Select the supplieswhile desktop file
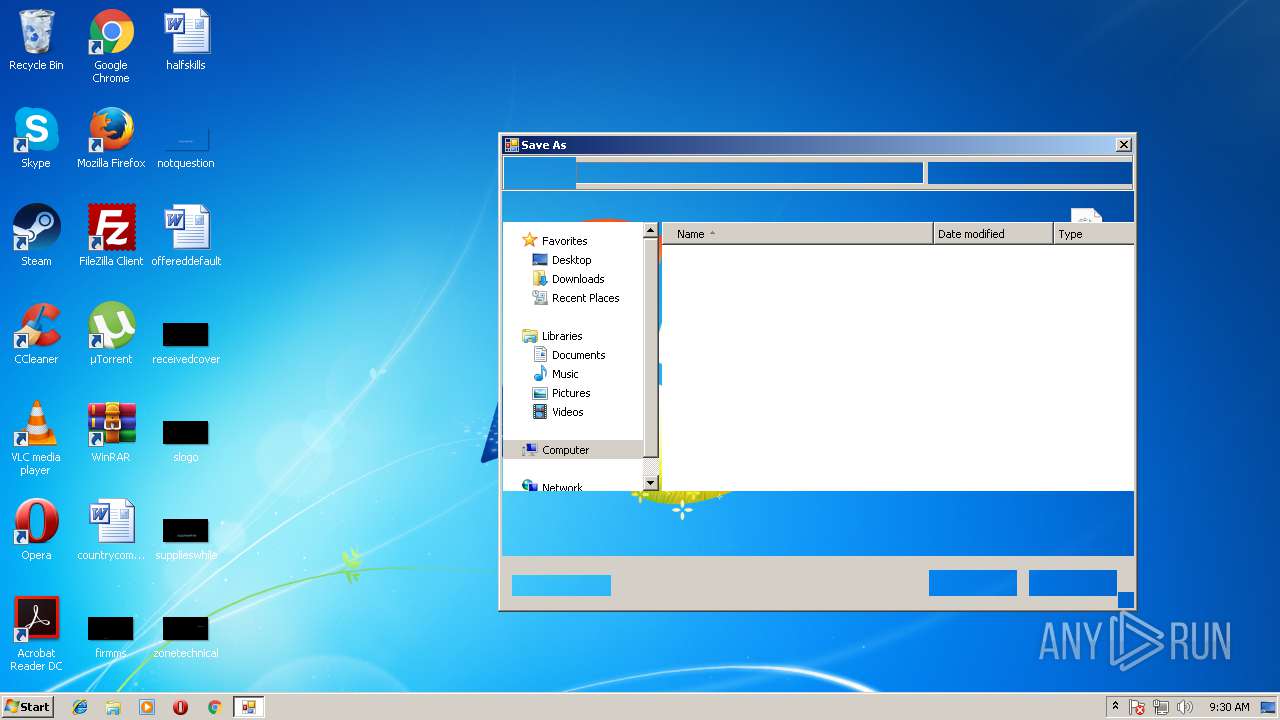 coord(186,537)
